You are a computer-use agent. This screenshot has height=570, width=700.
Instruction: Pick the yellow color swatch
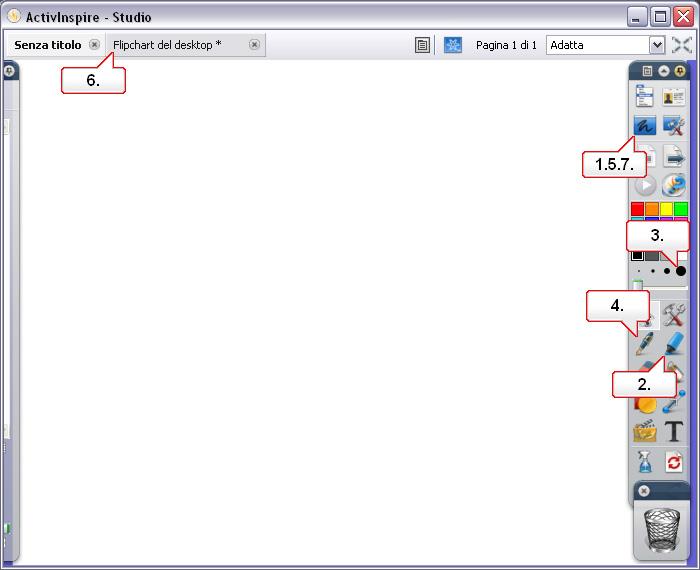(x=667, y=208)
